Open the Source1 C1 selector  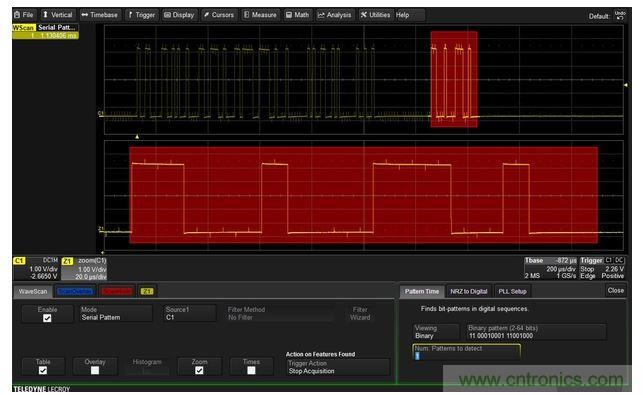click(x=190, y=313)
